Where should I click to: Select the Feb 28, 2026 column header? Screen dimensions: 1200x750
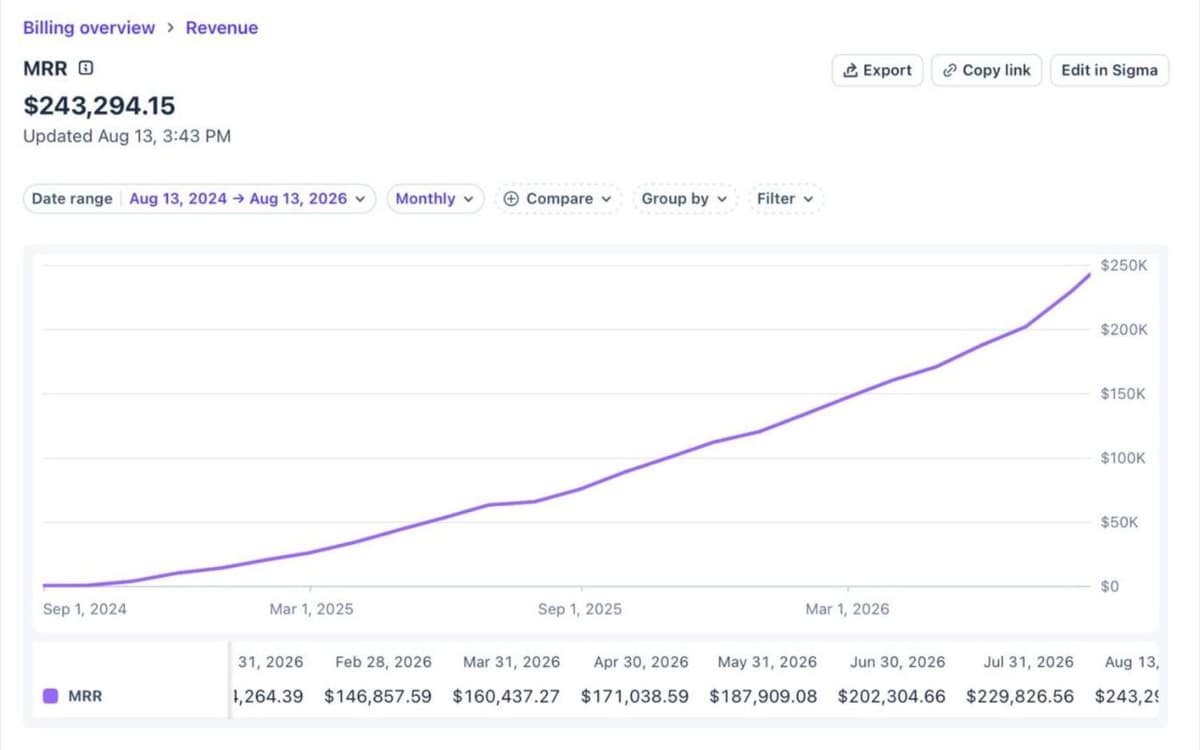[384, 662]
